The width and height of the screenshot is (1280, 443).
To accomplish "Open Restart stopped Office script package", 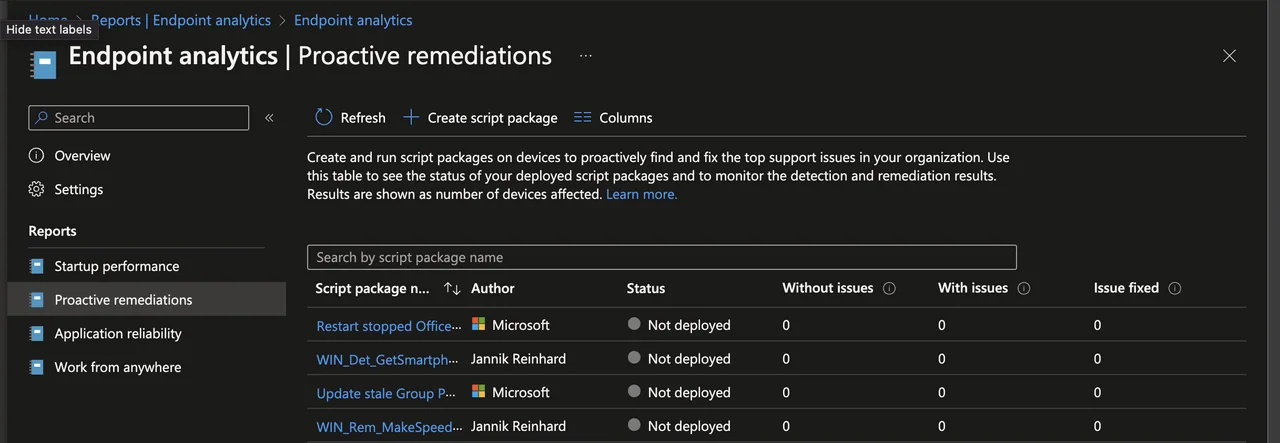I will click(389, 326).
